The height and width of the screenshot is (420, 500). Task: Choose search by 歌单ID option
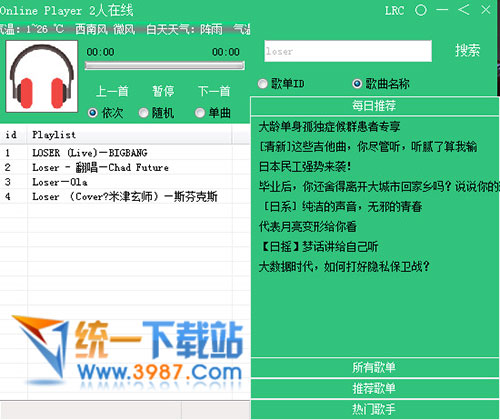coord(281,84)
